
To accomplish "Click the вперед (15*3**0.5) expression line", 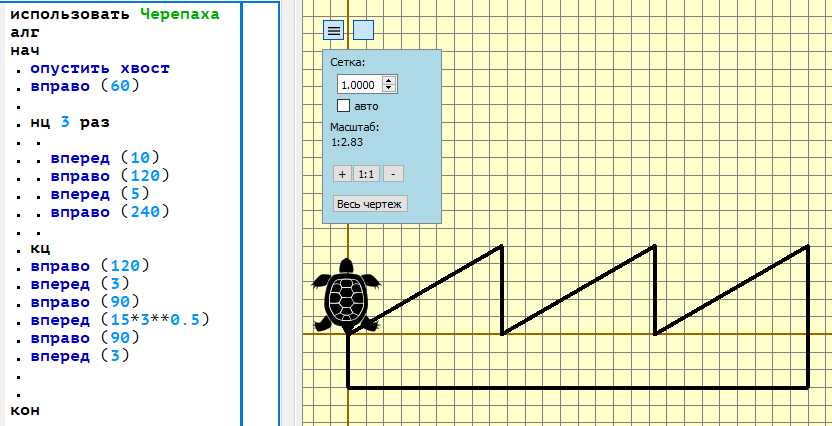I will pyautogui.click(x=120, y=320).
